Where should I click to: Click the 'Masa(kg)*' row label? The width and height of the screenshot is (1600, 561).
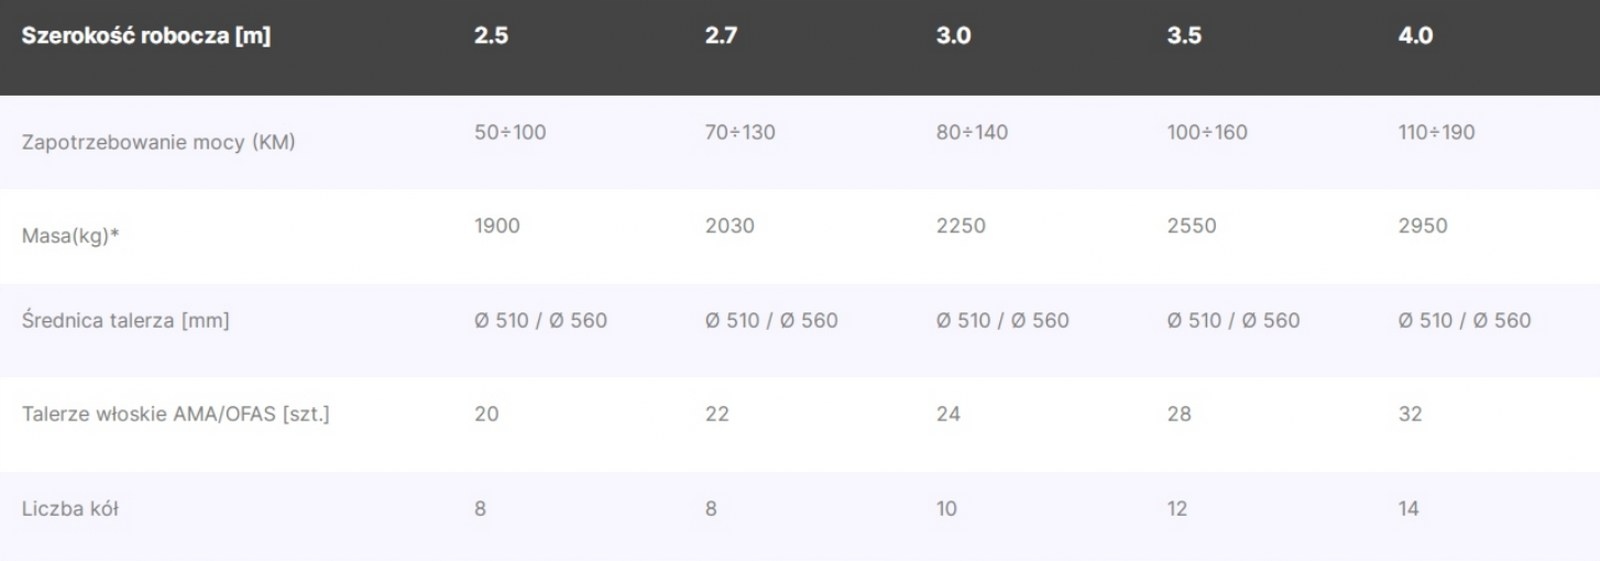coord(70,236)
